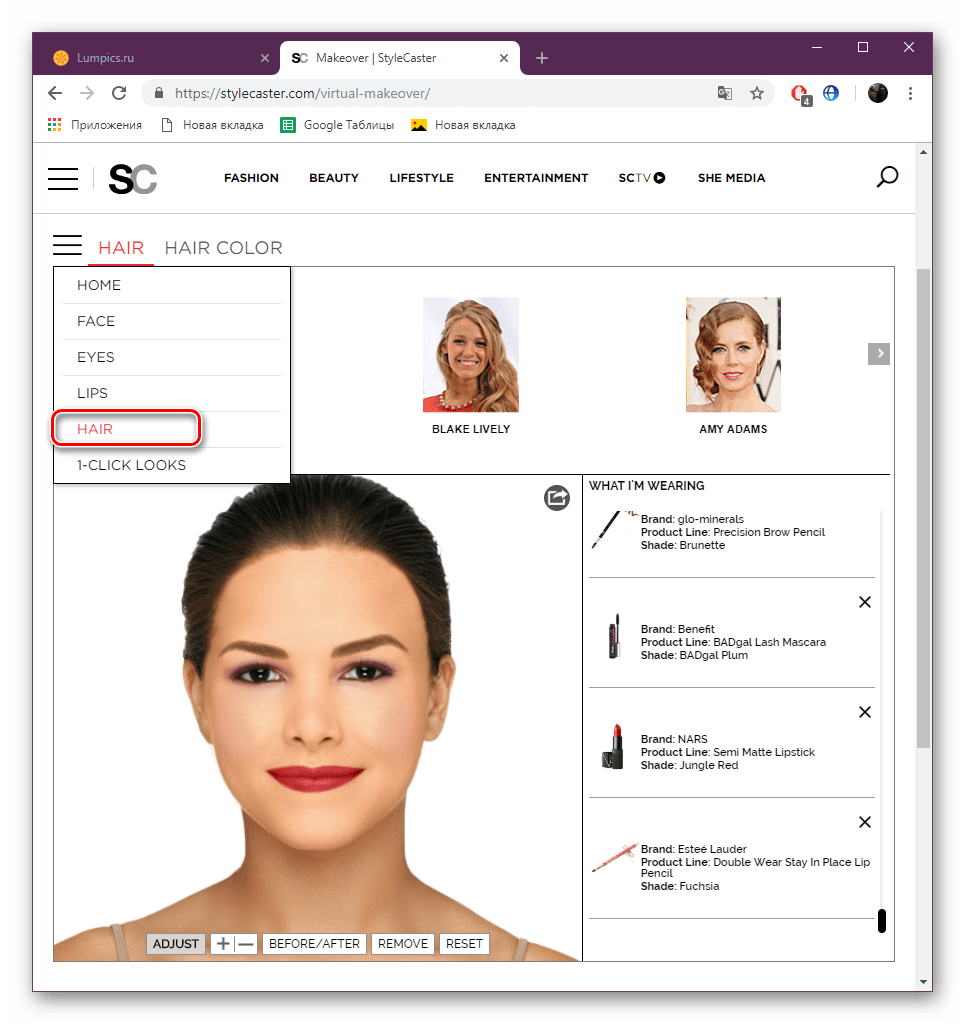Screen dimensions: 965x1024
Task: Remove the Estee Lauder Lip Pencil item
Action: (864, 822)
